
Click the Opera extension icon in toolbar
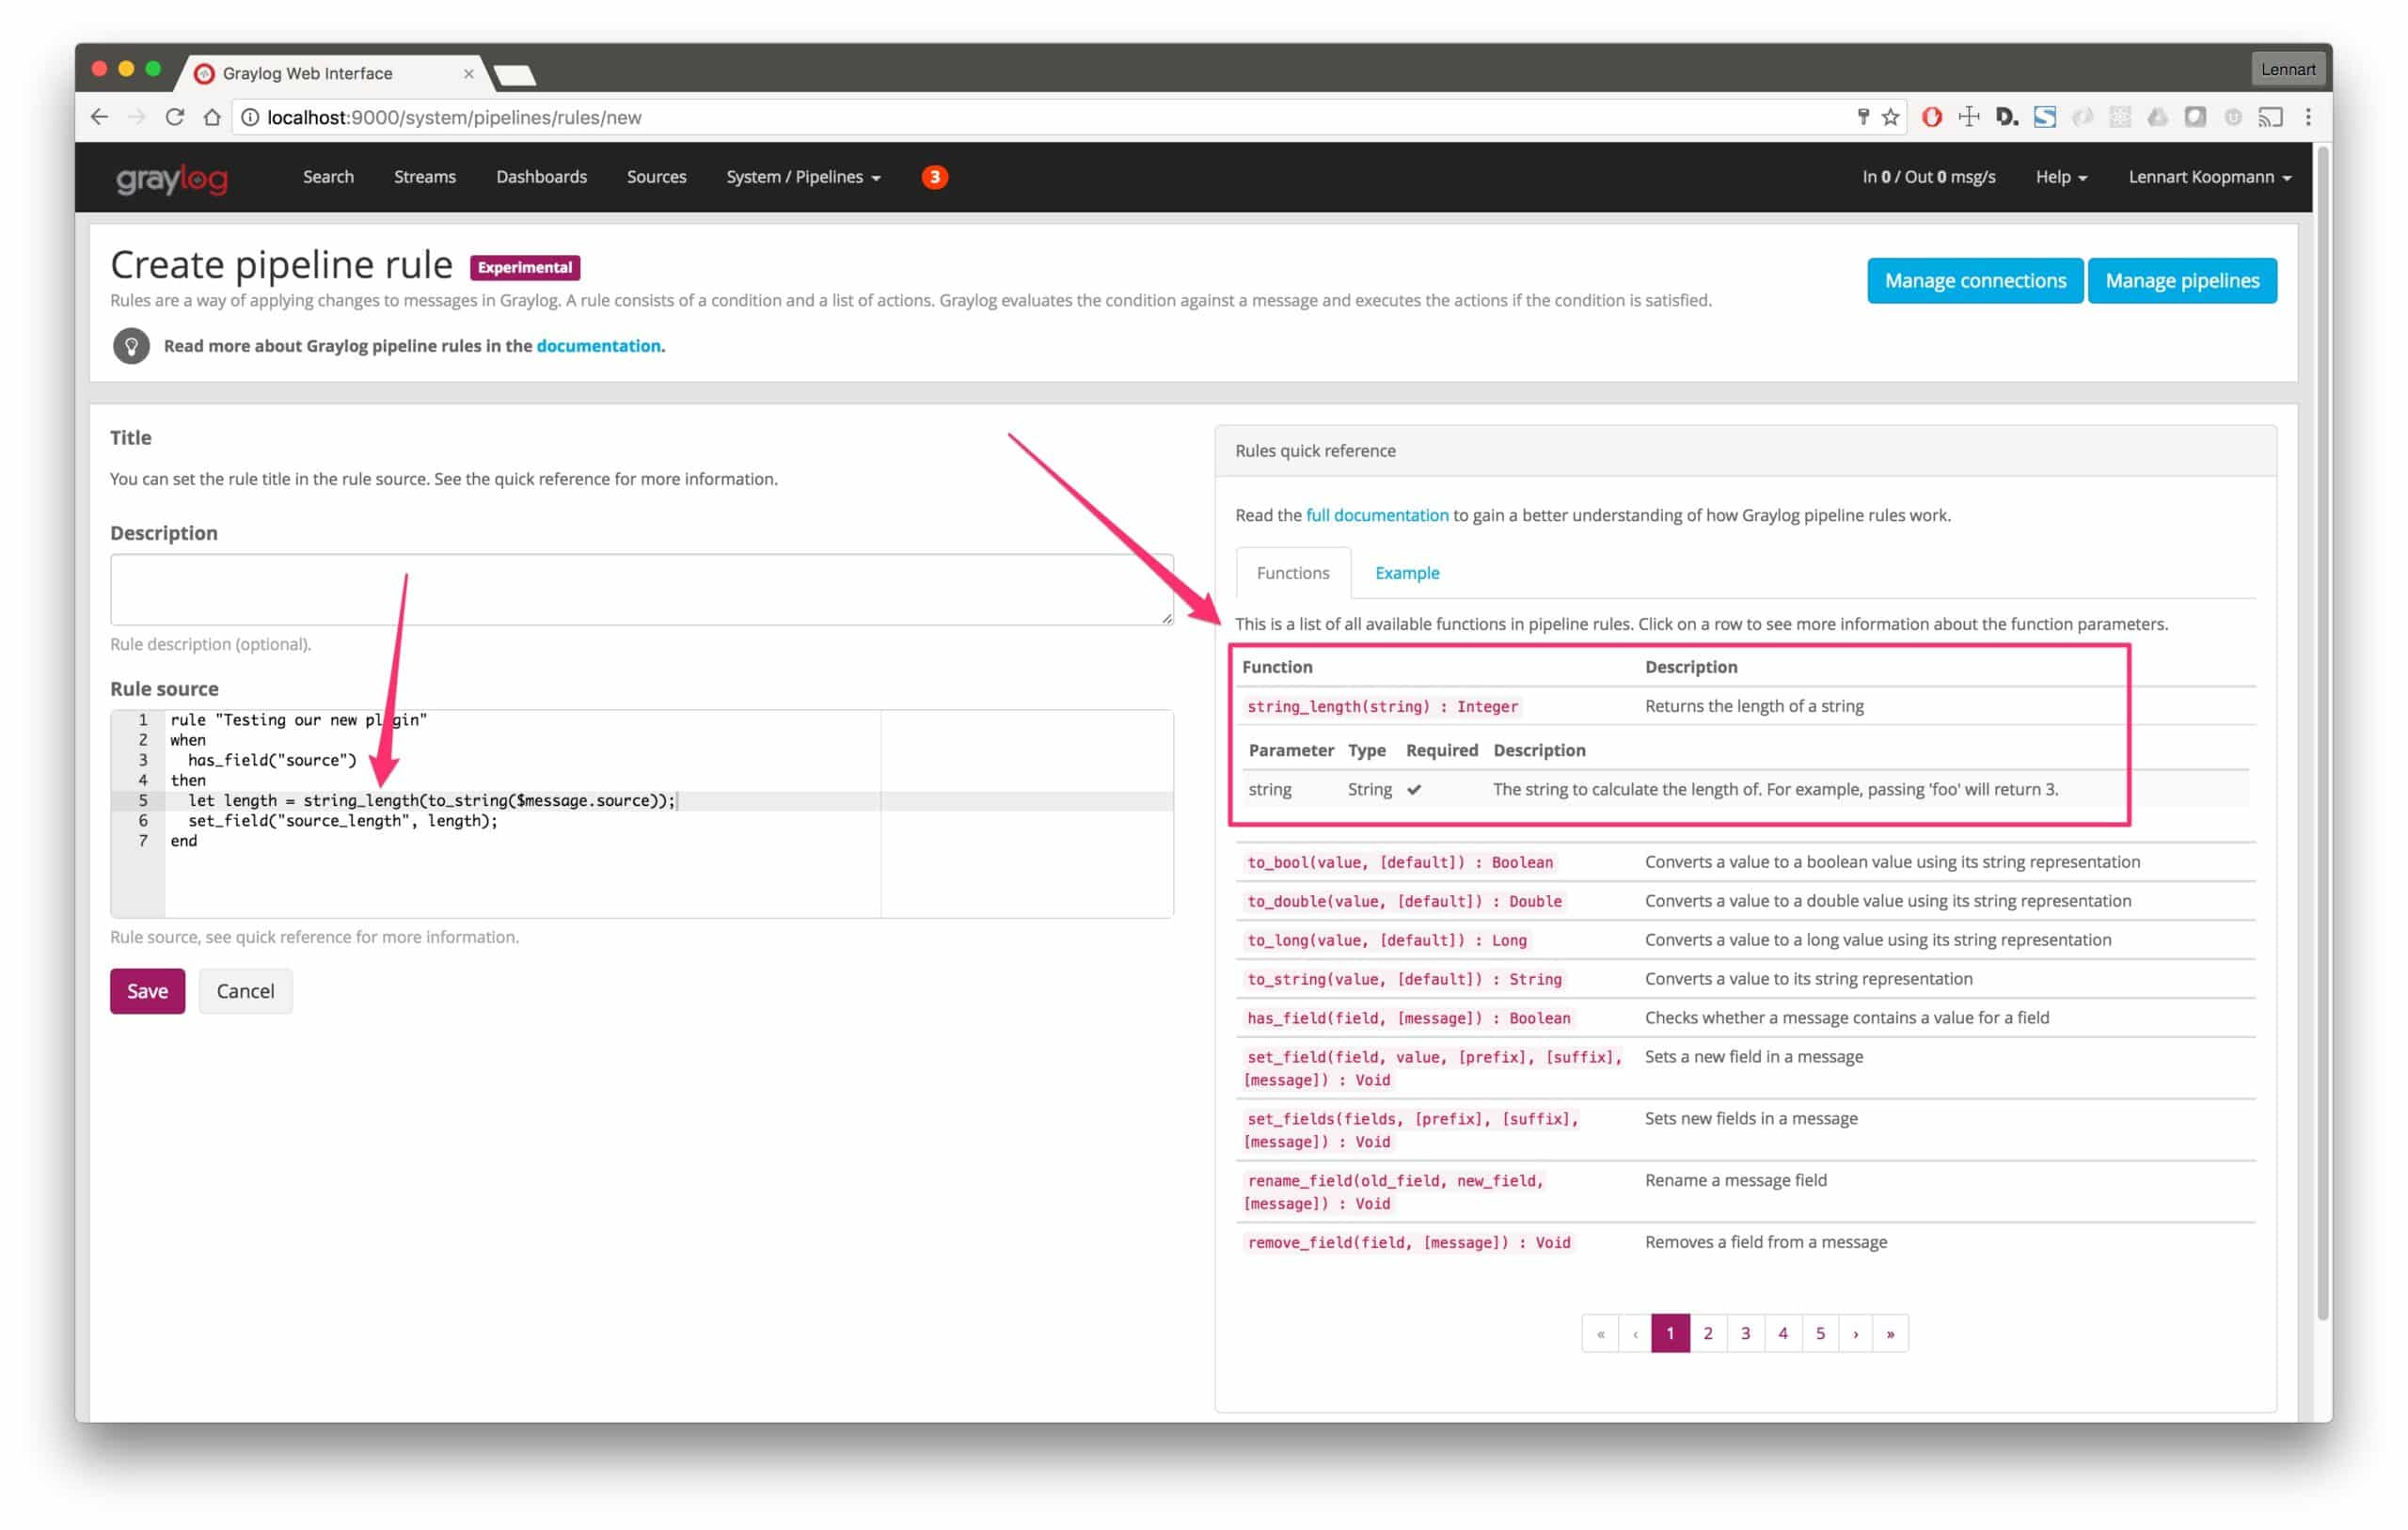pos(1932,117)
